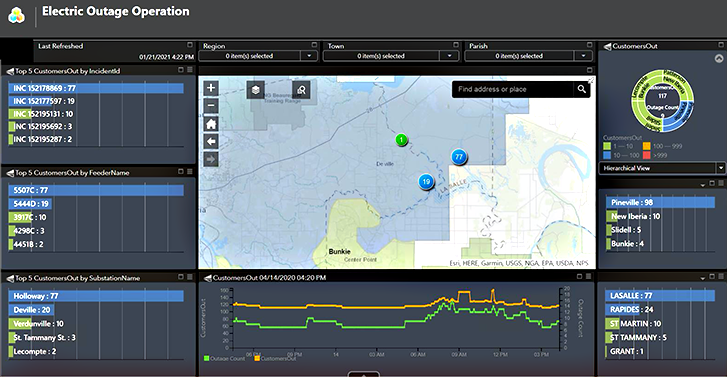Maximize Top 5 CustomersOut by FeederName panel
Viewport: 727px width, 377px height.
[181, 171]
